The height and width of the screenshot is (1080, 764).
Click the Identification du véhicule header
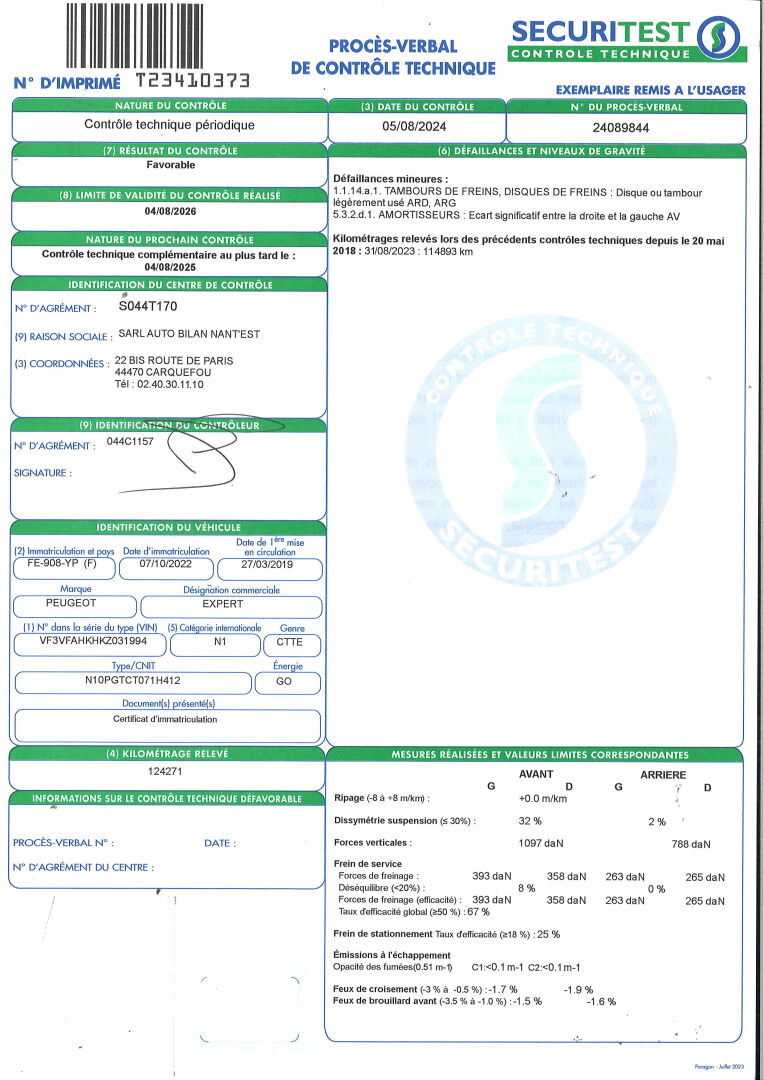168,528
